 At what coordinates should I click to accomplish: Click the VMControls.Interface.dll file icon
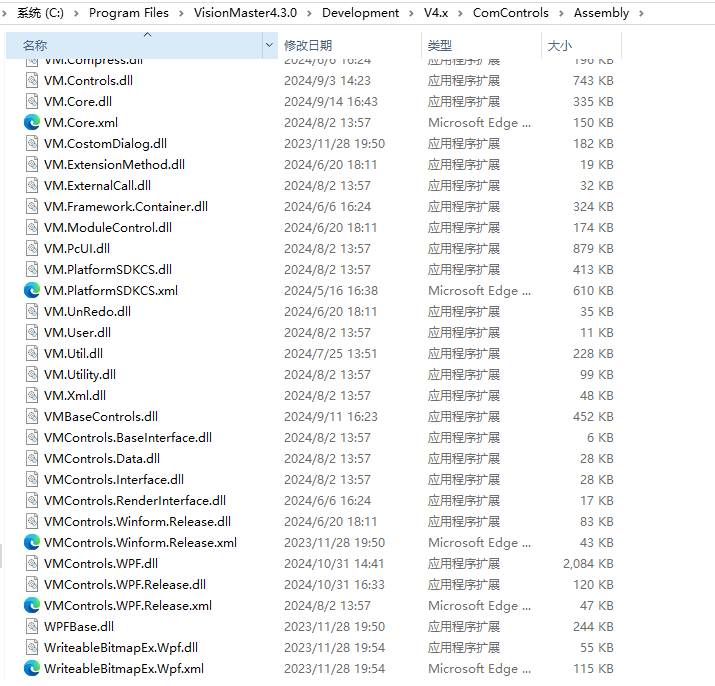coord(32,479)
